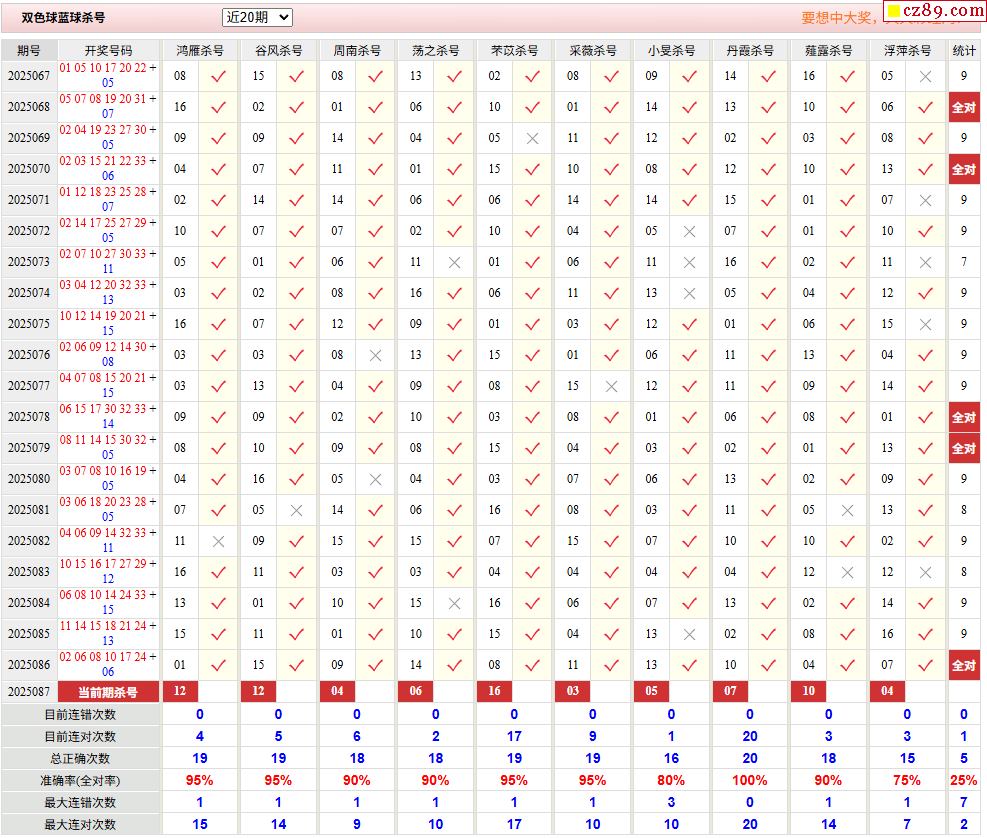Click the cross mark for 小旻杀号 in period 2025085
Screen dimensions: 987x838
[x=689, y=635]
